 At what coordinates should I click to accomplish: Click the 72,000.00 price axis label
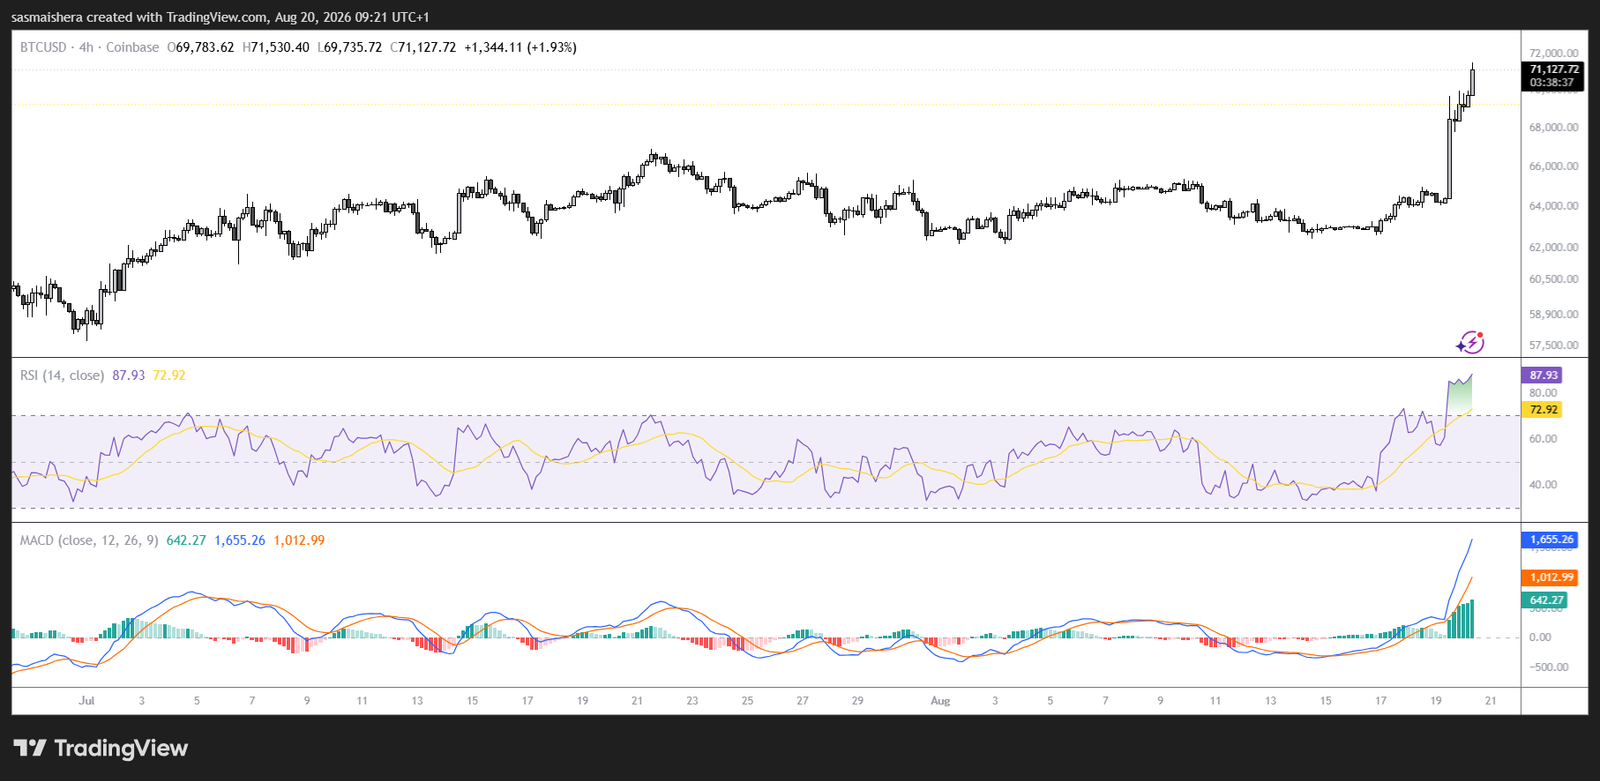click(x=1554, y=53)
